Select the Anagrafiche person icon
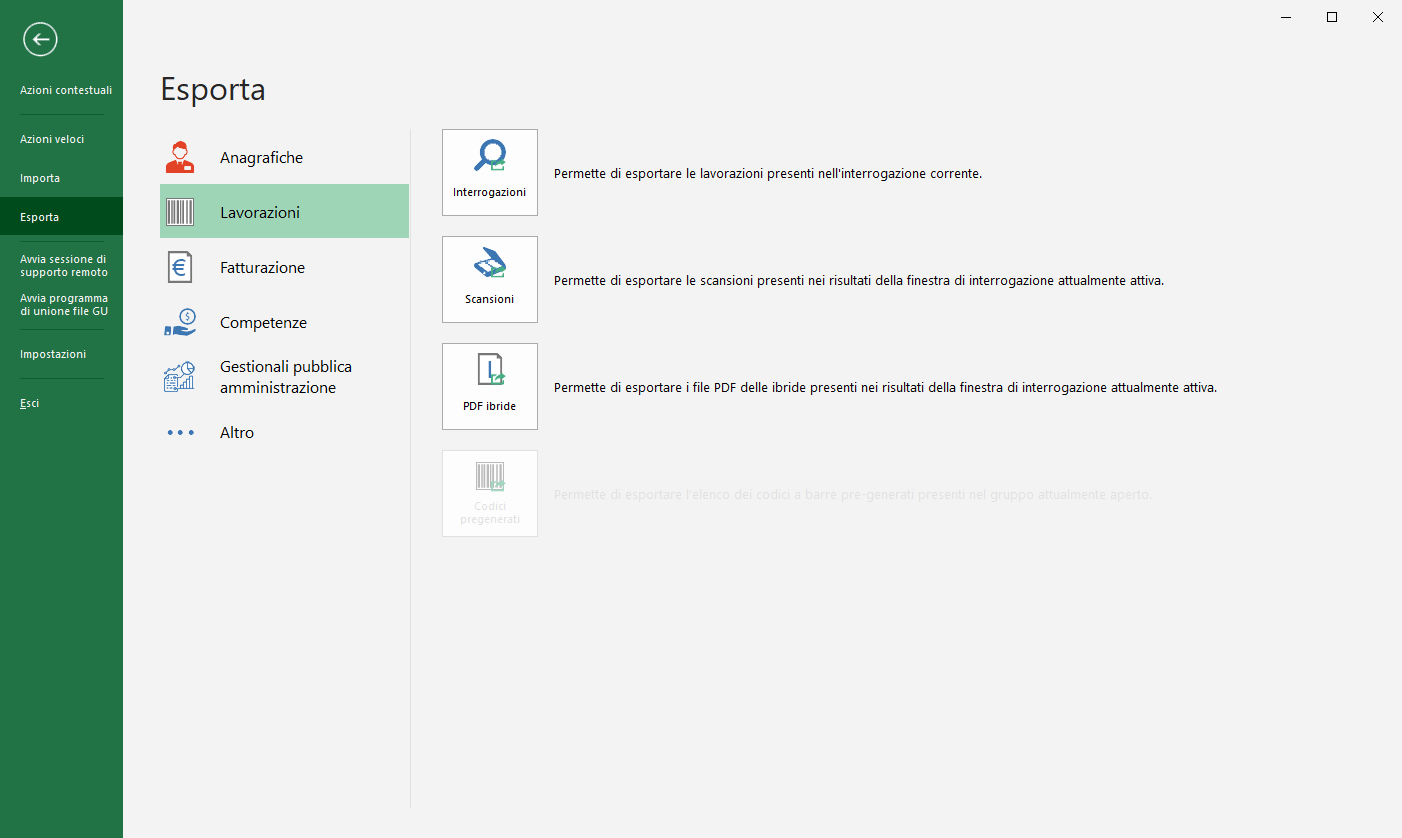Screen dimensions: 1402x838 [x=180, y=158]
